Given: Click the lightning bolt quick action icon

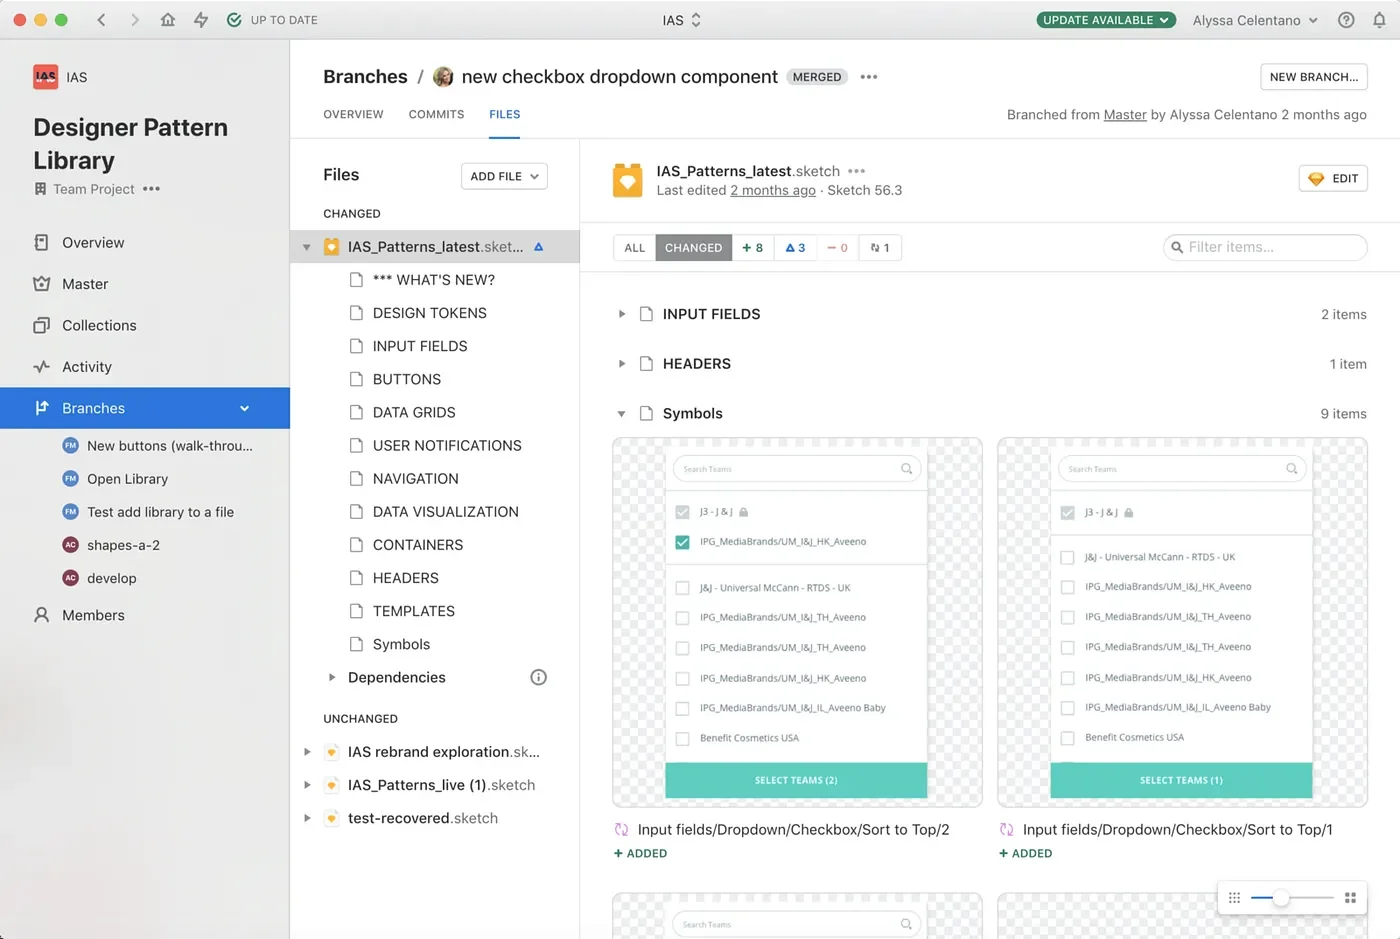Looking at the screenshot, I should click(201, 20).
